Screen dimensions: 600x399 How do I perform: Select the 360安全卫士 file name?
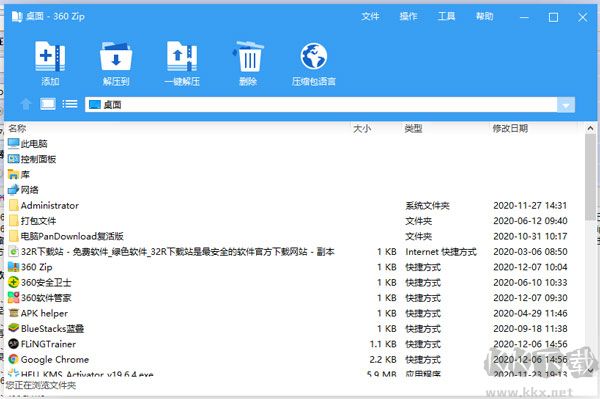click(46, 282)
